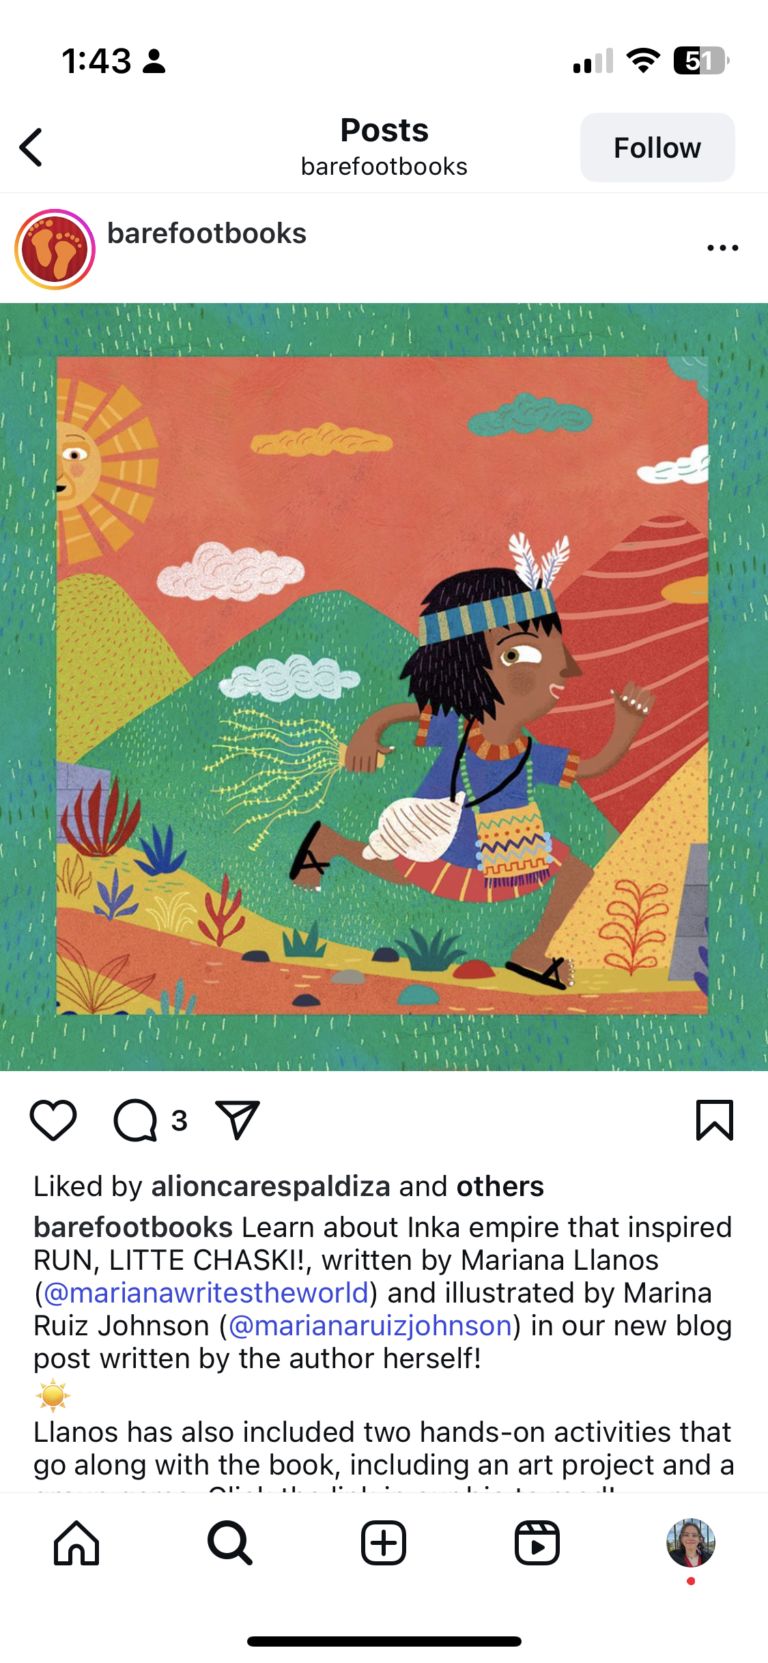Open alioncarespaldiza's profile from likes
This screenshot has width=768, height=1663.
click(x=270, y=1186)
